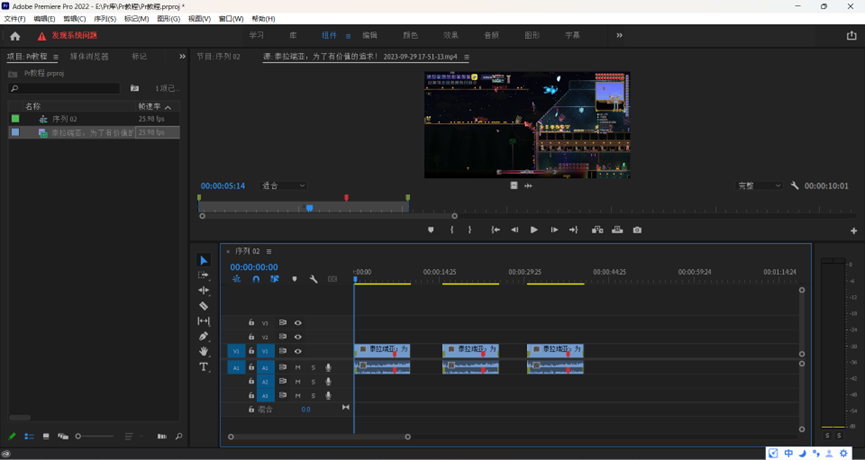
Task: Open the 序列(S) menu
Action: coord(104,19)
